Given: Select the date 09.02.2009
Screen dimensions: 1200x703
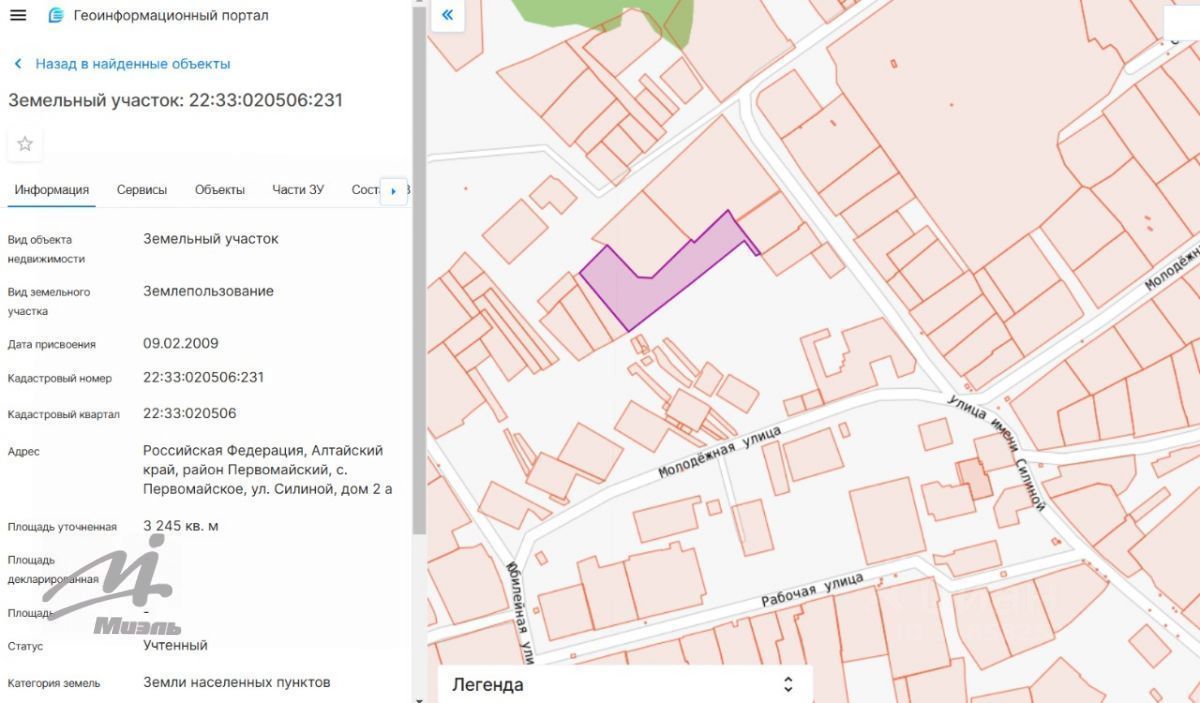Looking at the screenshot, I should (x=181, y=343).
